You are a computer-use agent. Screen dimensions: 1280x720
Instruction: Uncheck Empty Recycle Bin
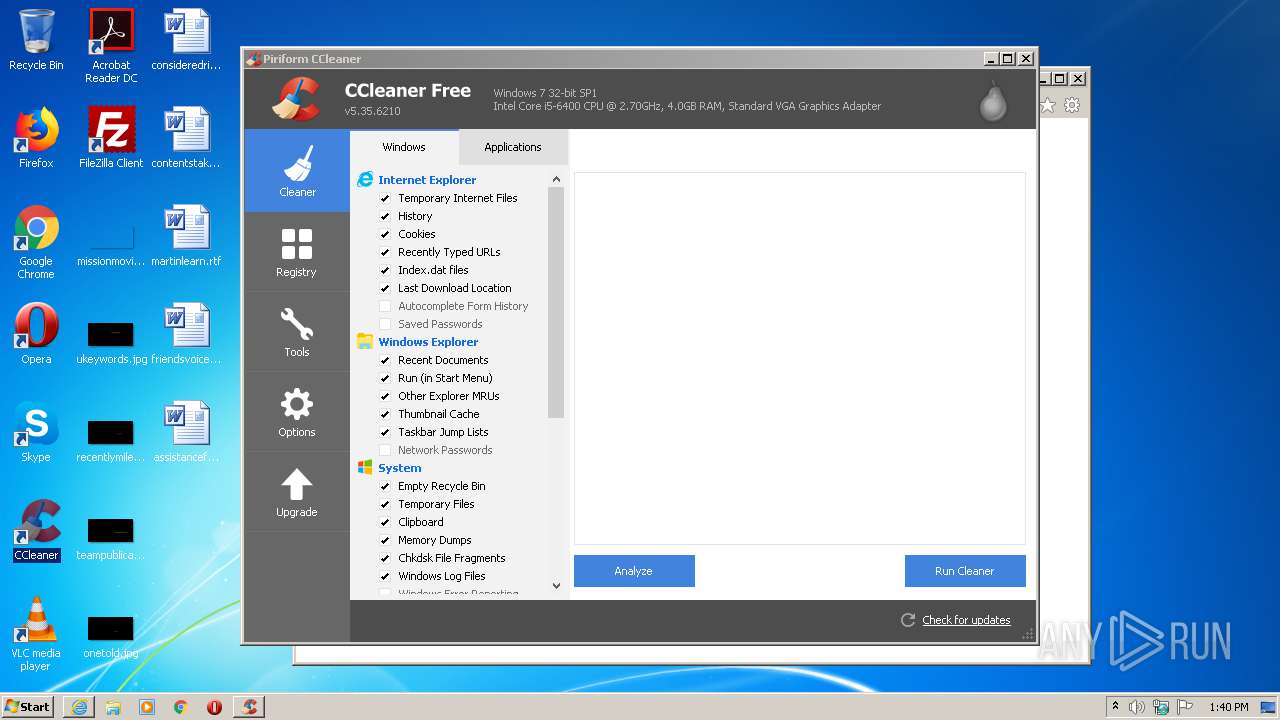(385, 486)
